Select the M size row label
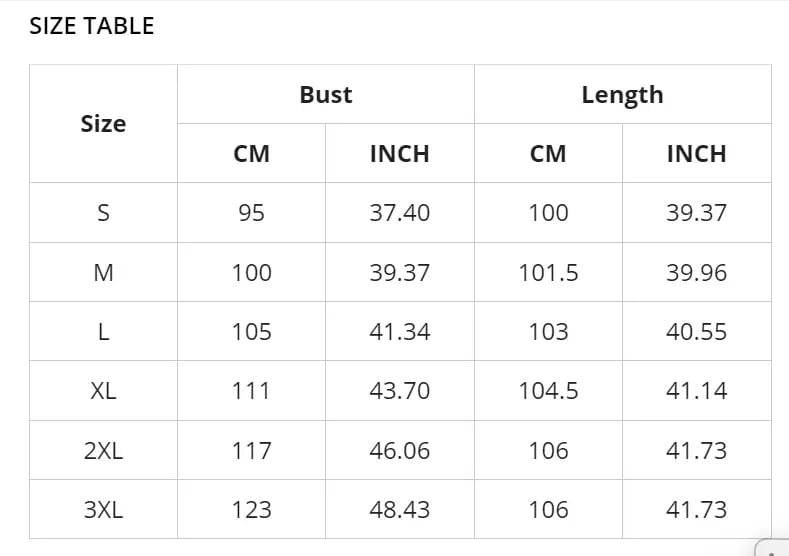 click(103, 273)
